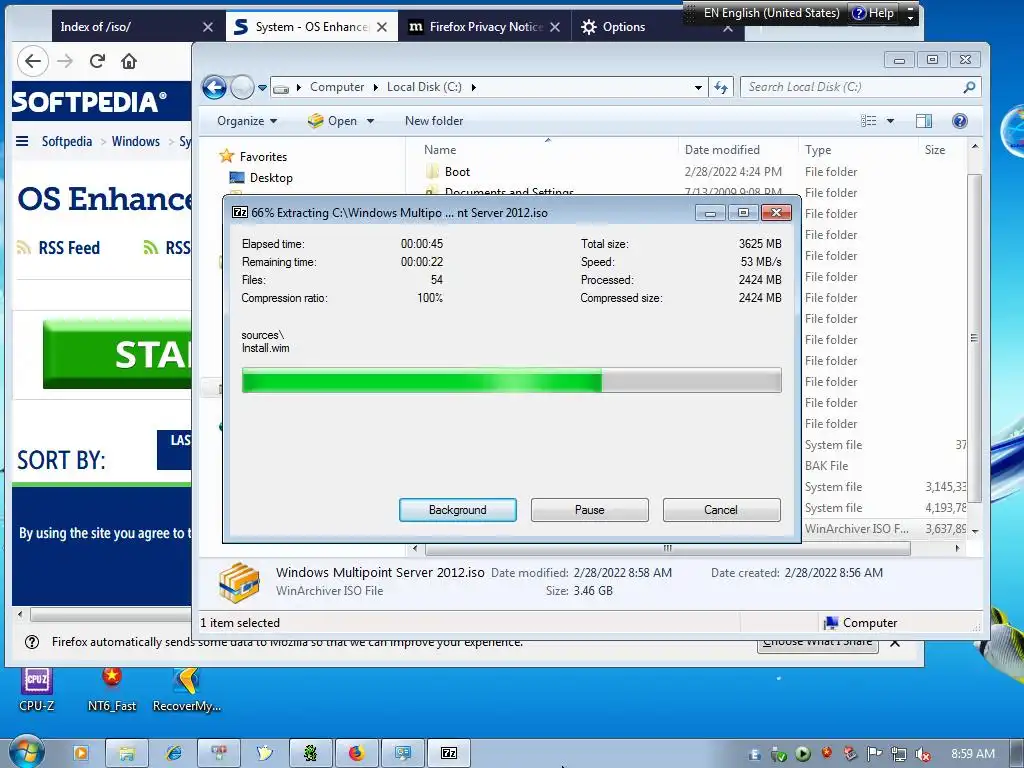Open Softpedia hamburger menu
Screen dimensions: 1024x768
tap(22, 141)
